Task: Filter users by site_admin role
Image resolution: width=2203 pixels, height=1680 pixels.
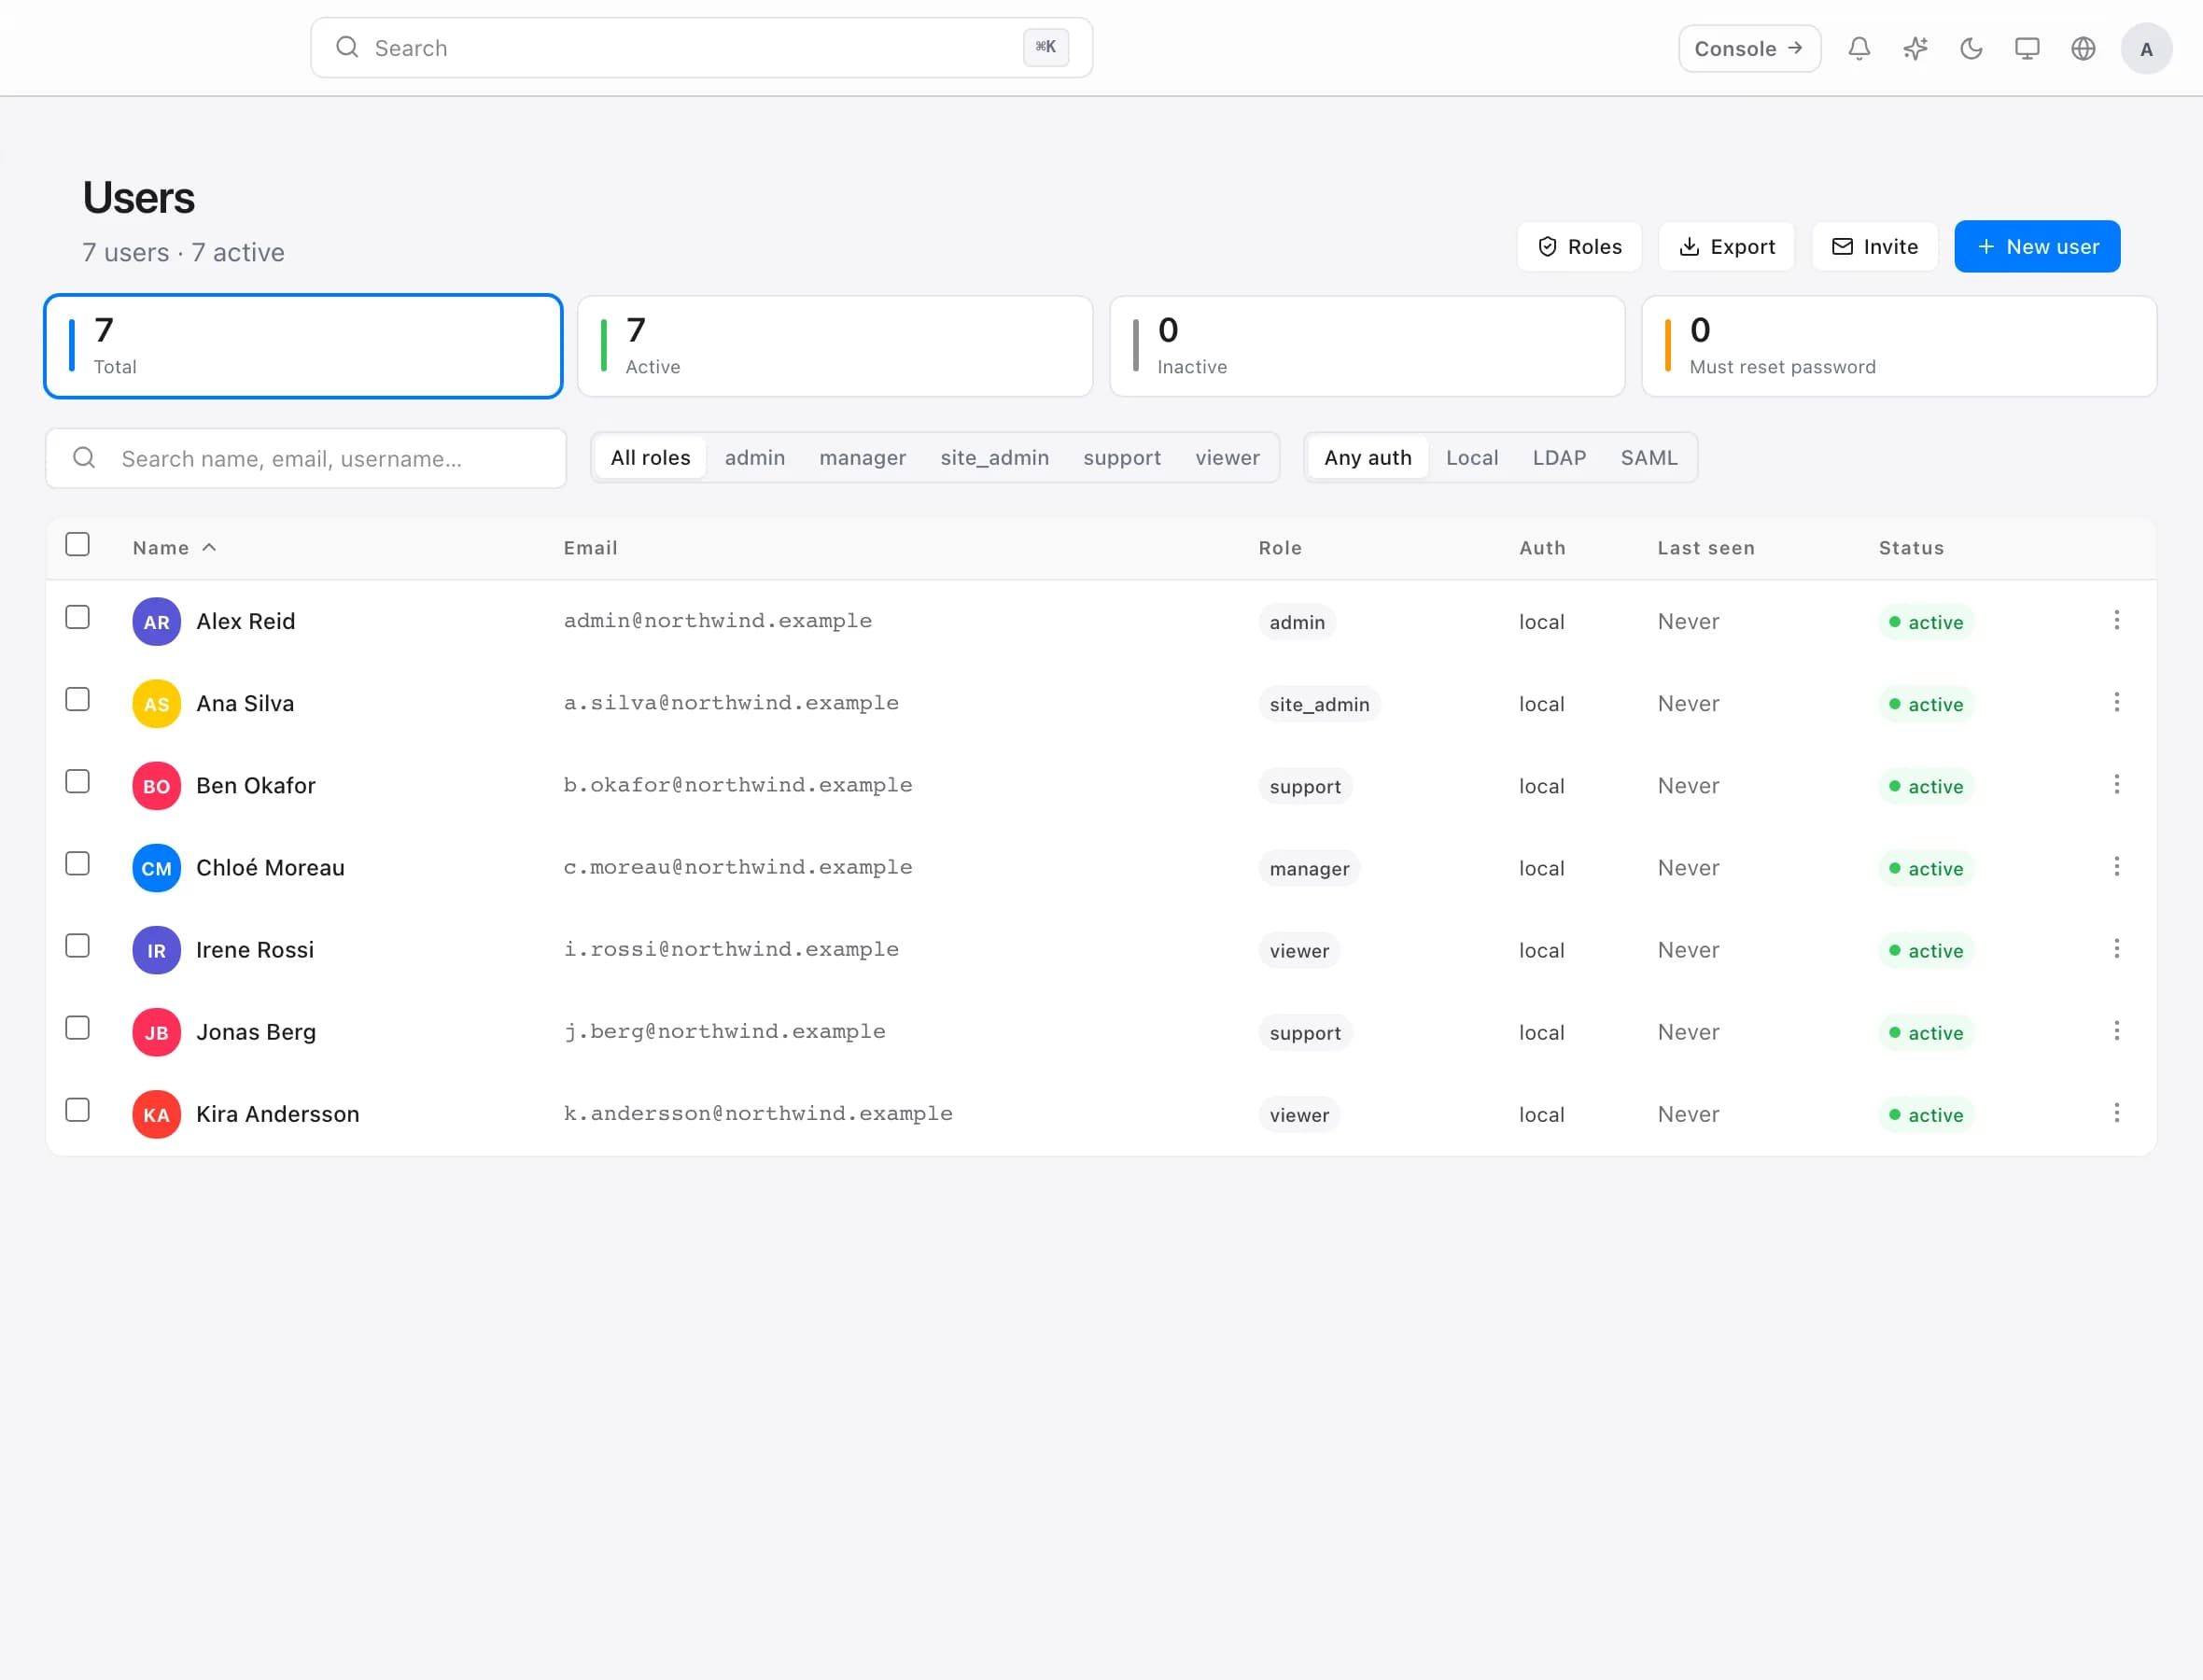Action: [994, 457]
